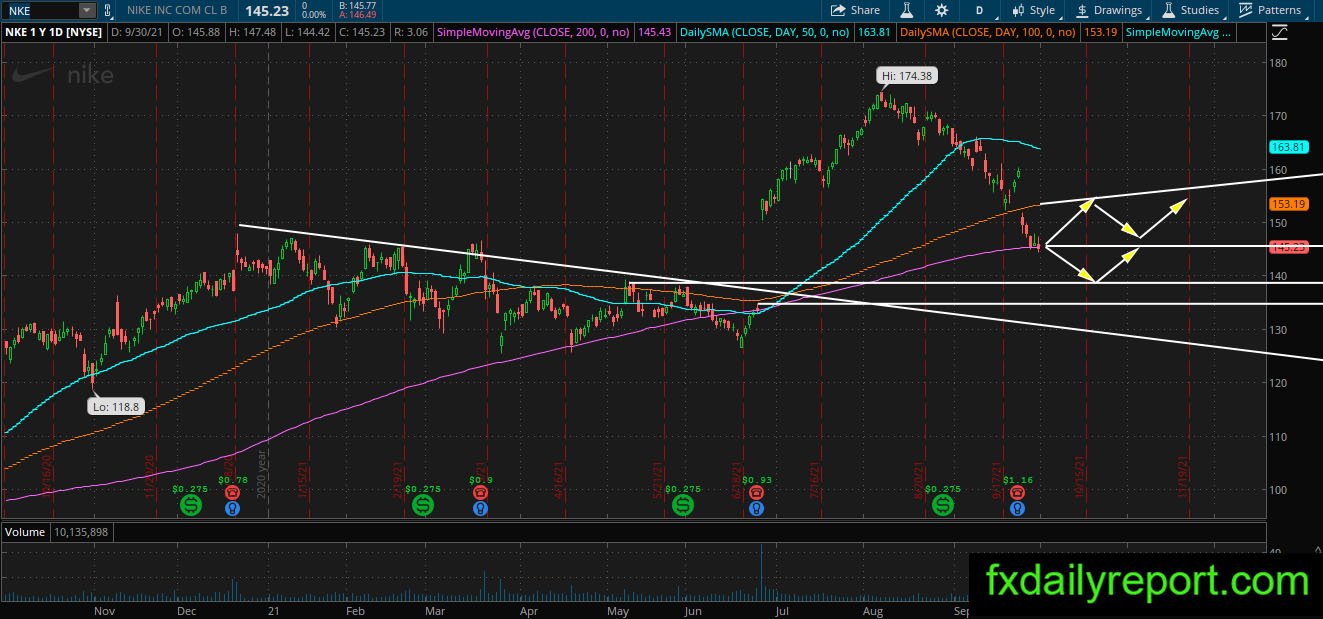Click the 180 price axis label

(x=1279, y=62)
